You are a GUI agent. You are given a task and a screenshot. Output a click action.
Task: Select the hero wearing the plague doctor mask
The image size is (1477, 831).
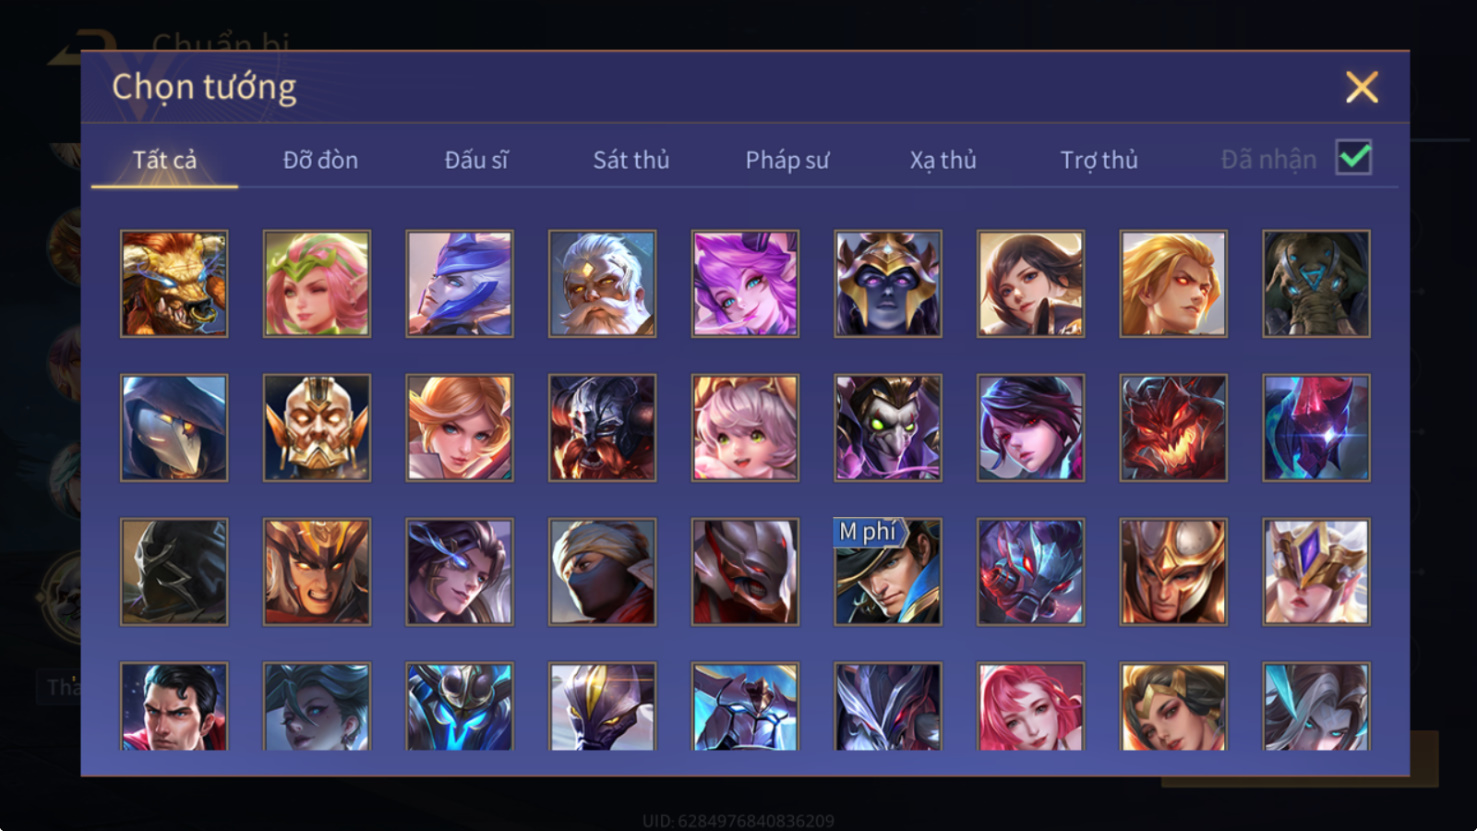(174, 428)
